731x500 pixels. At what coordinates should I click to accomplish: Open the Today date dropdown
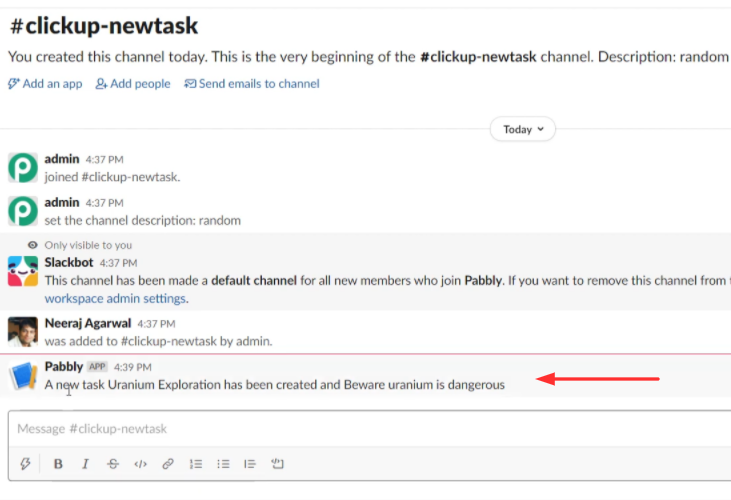[523, 129]
